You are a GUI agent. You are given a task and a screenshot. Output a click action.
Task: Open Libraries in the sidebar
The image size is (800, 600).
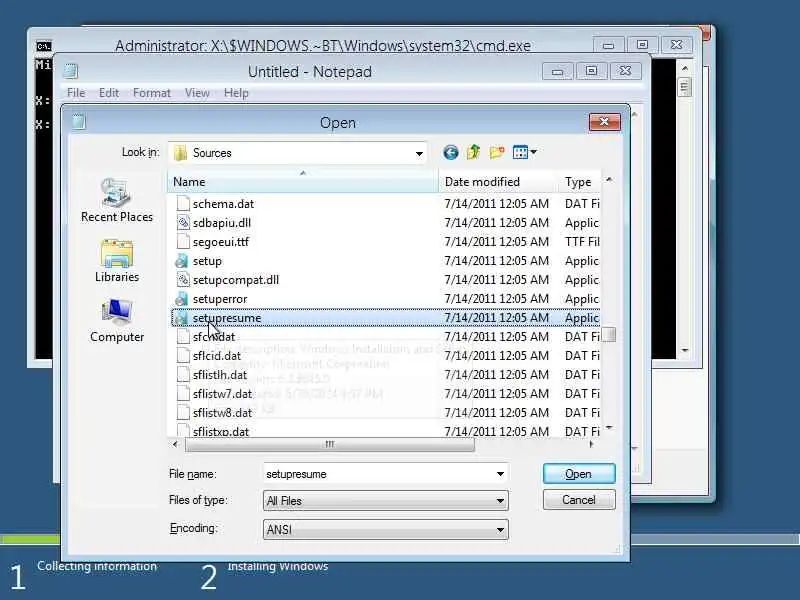tap(117, 261)
